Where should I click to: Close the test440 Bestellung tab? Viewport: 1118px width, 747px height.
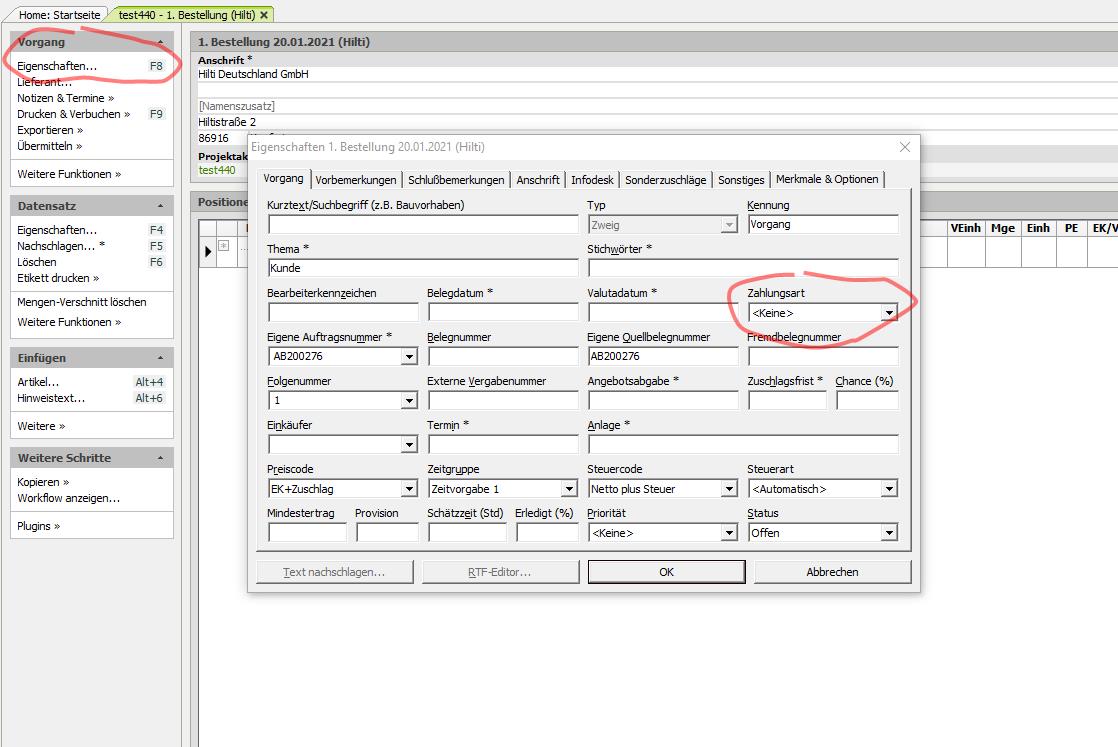point(264,15)
